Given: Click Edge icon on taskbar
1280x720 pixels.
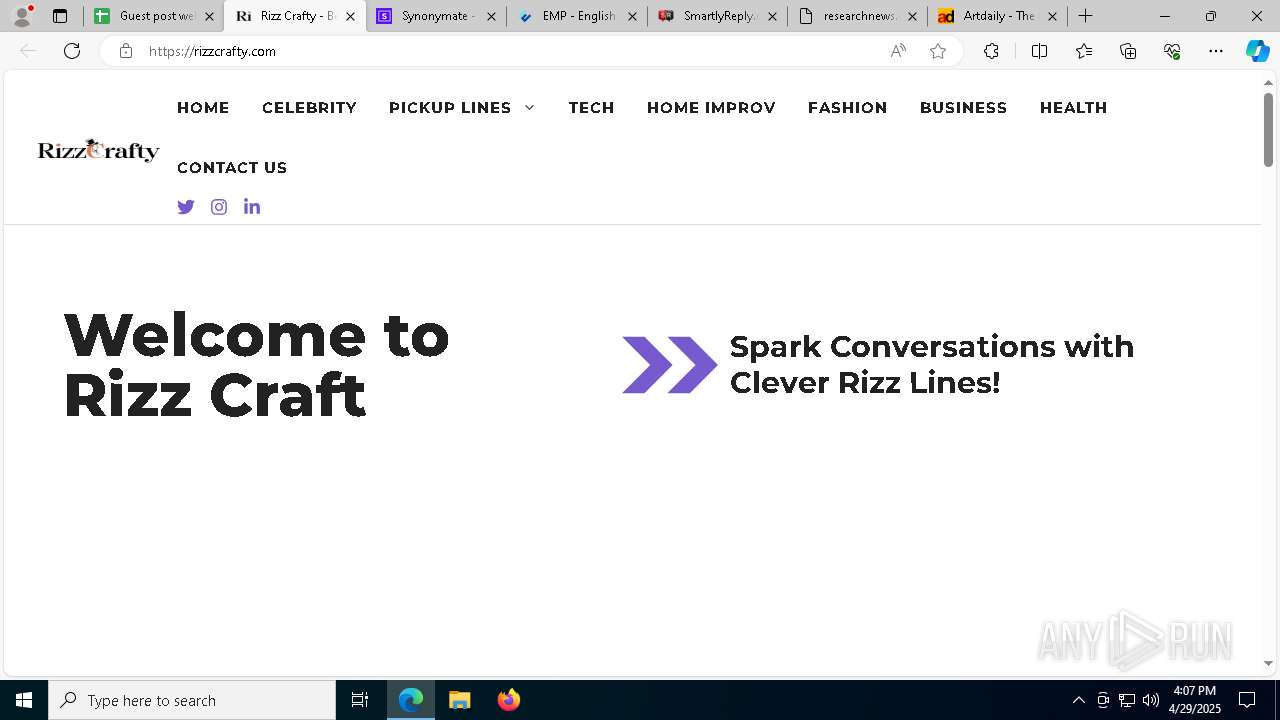Looking at the screenshot, I should click(411, 700).
